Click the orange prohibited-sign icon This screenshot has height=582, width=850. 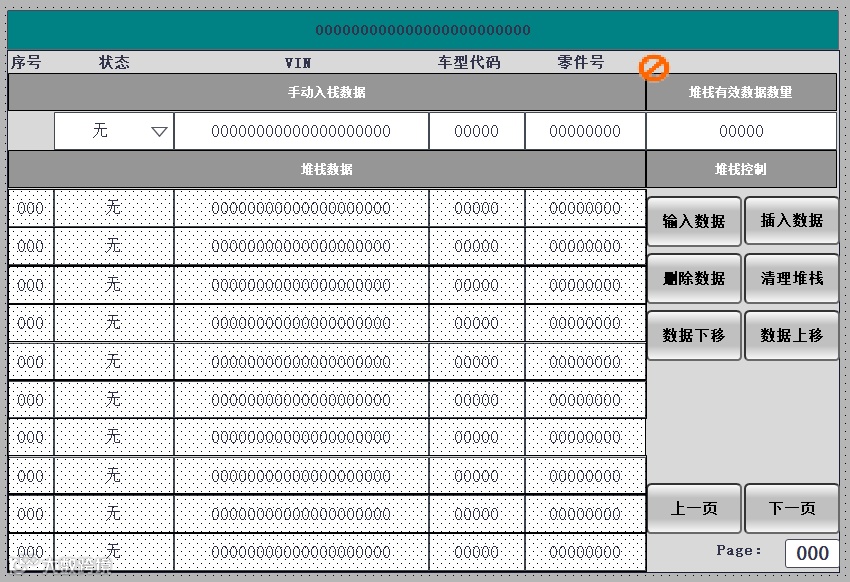point(654,68)
